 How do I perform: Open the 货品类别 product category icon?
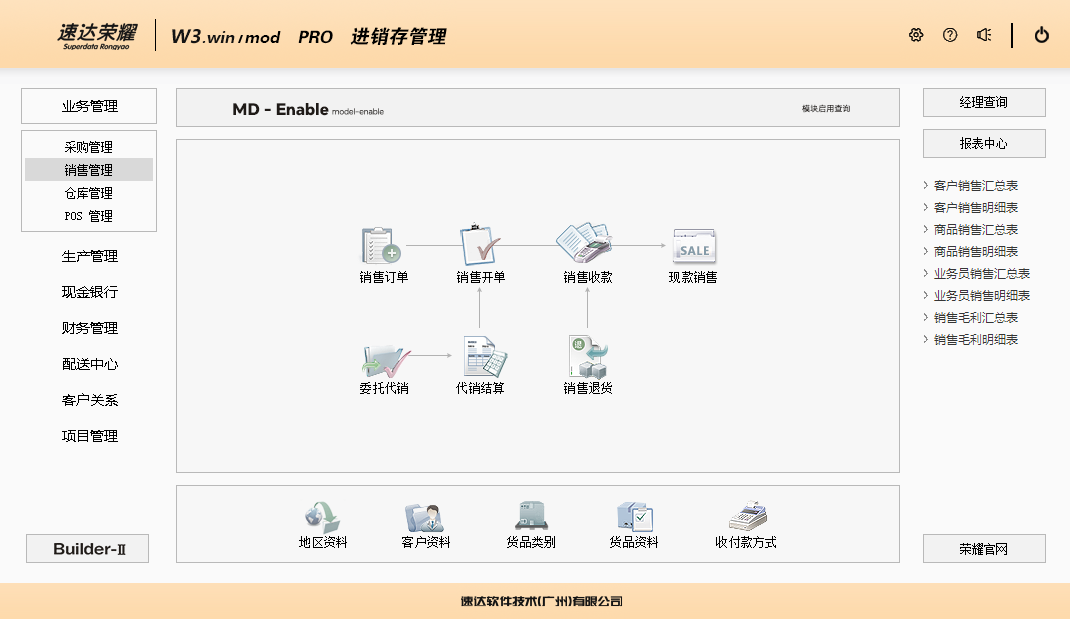point(530,518)
